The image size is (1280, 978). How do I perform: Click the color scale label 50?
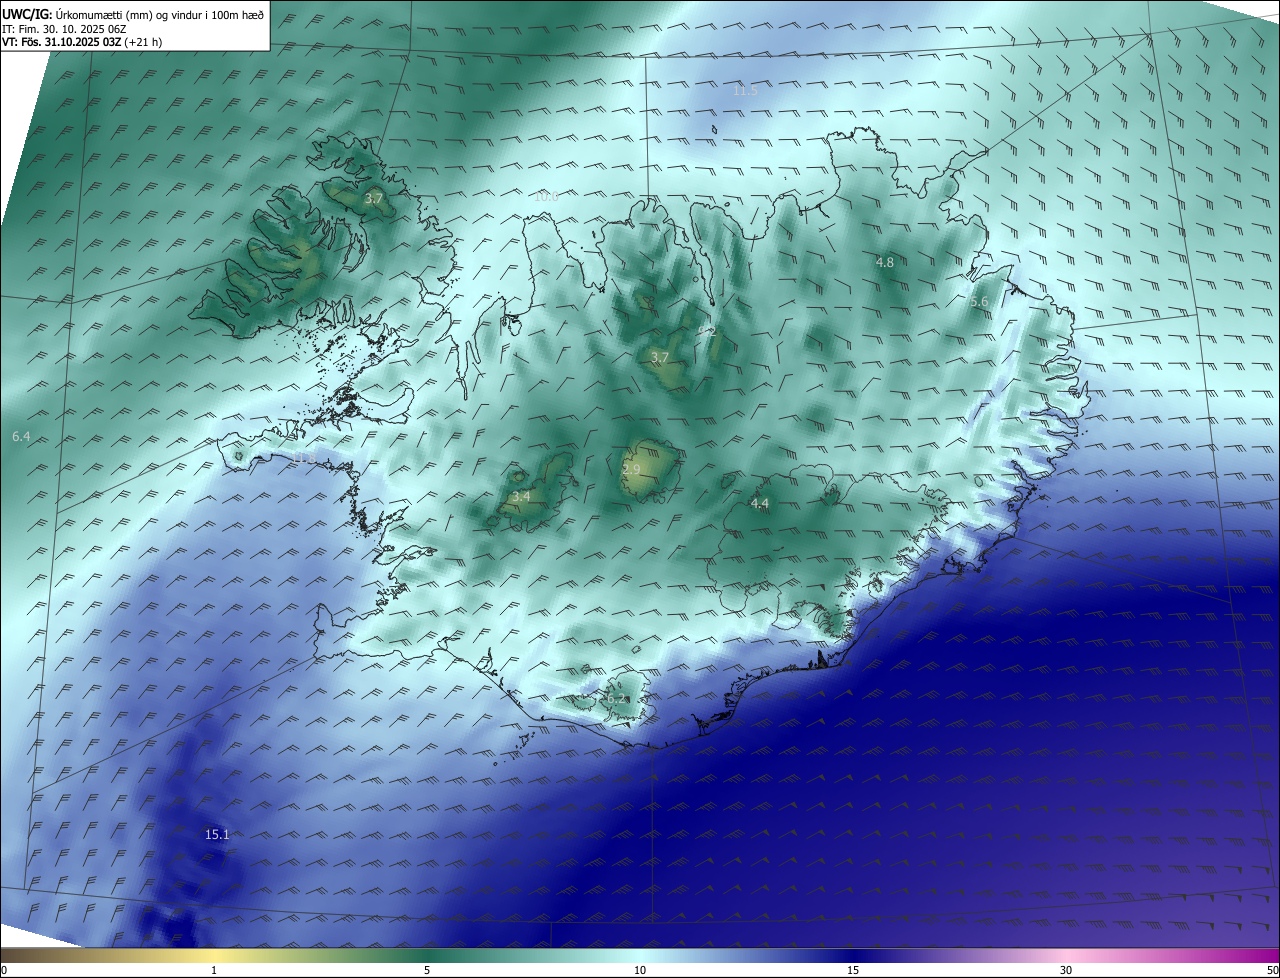[x=1272, y=970]
